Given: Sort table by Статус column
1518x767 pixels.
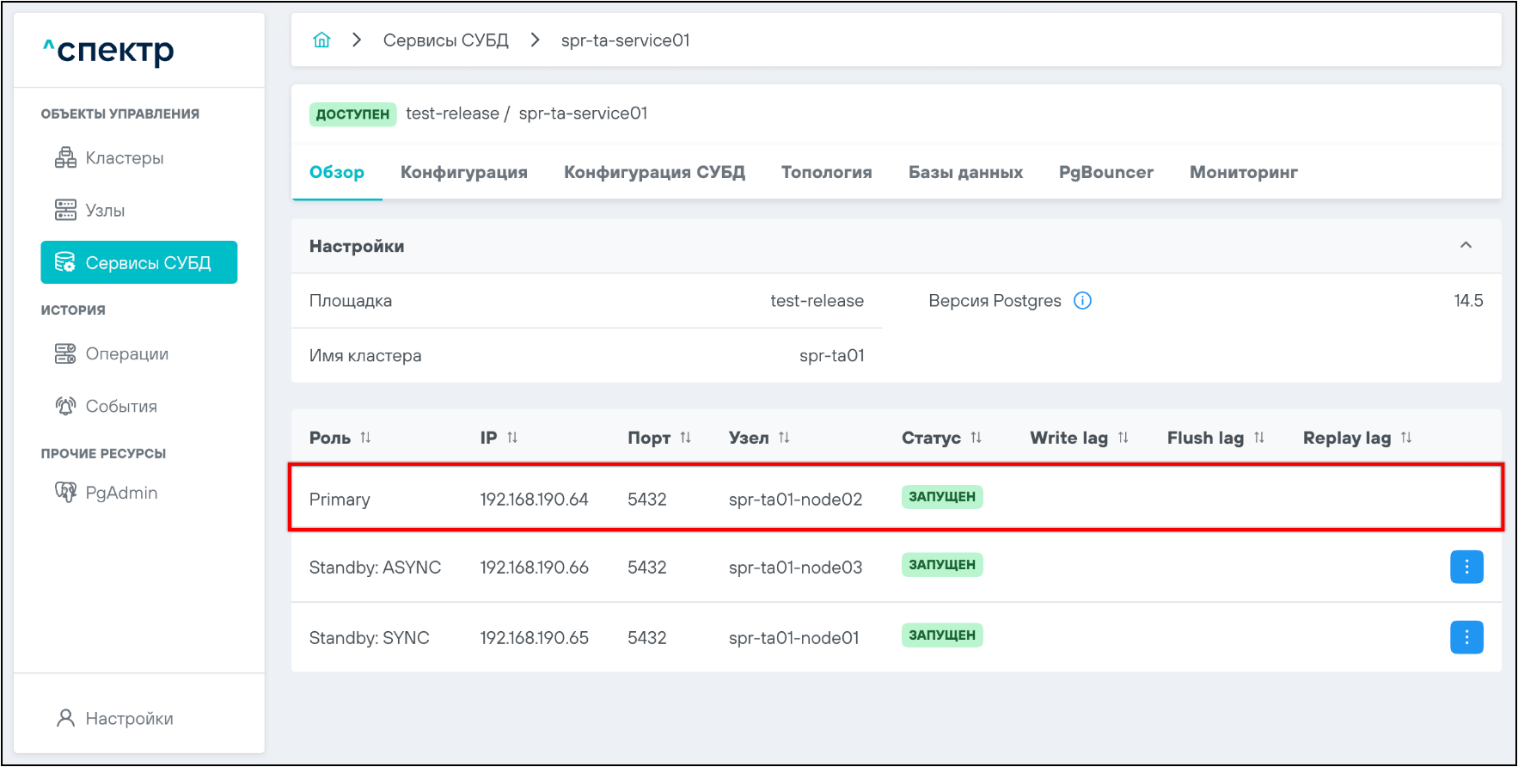Looking at the screenshot, I should click(976, 438).
